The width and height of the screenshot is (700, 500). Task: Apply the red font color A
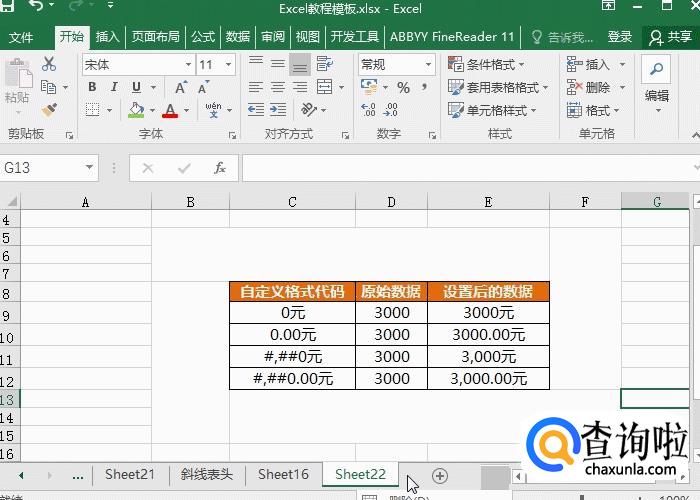[x=170, y=110]
